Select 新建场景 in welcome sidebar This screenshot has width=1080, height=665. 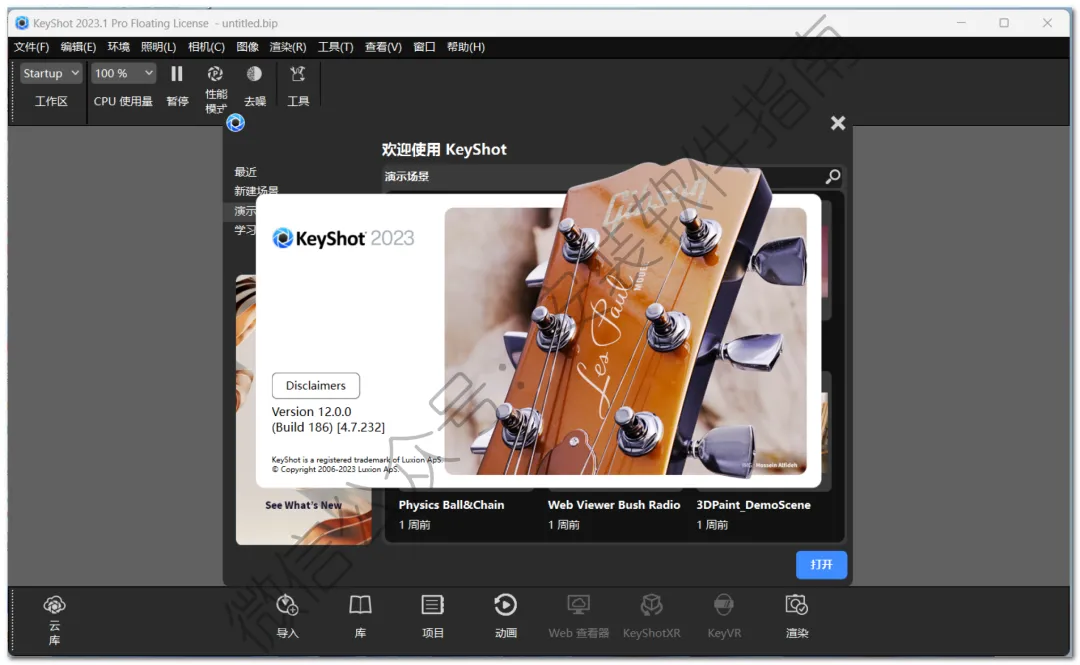pos(256,191)
